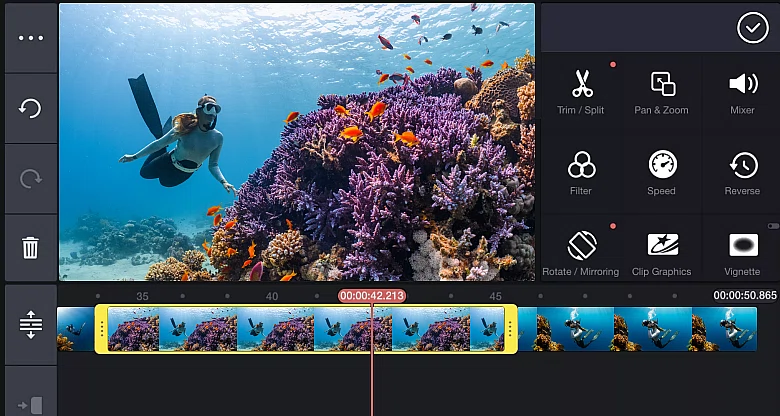Open the Pan & Zoom tool

click(x=662, y=93)
